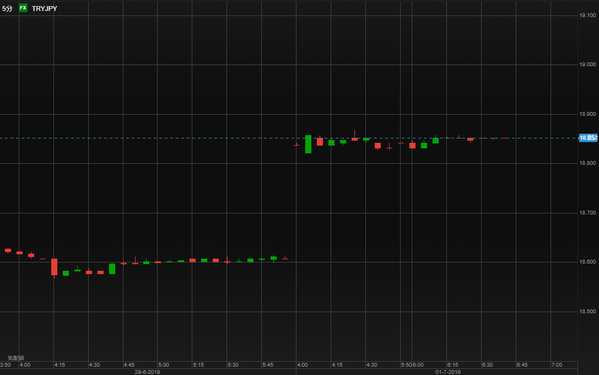Click the highlighted 18.852 current price tag

tap(588, 138)
